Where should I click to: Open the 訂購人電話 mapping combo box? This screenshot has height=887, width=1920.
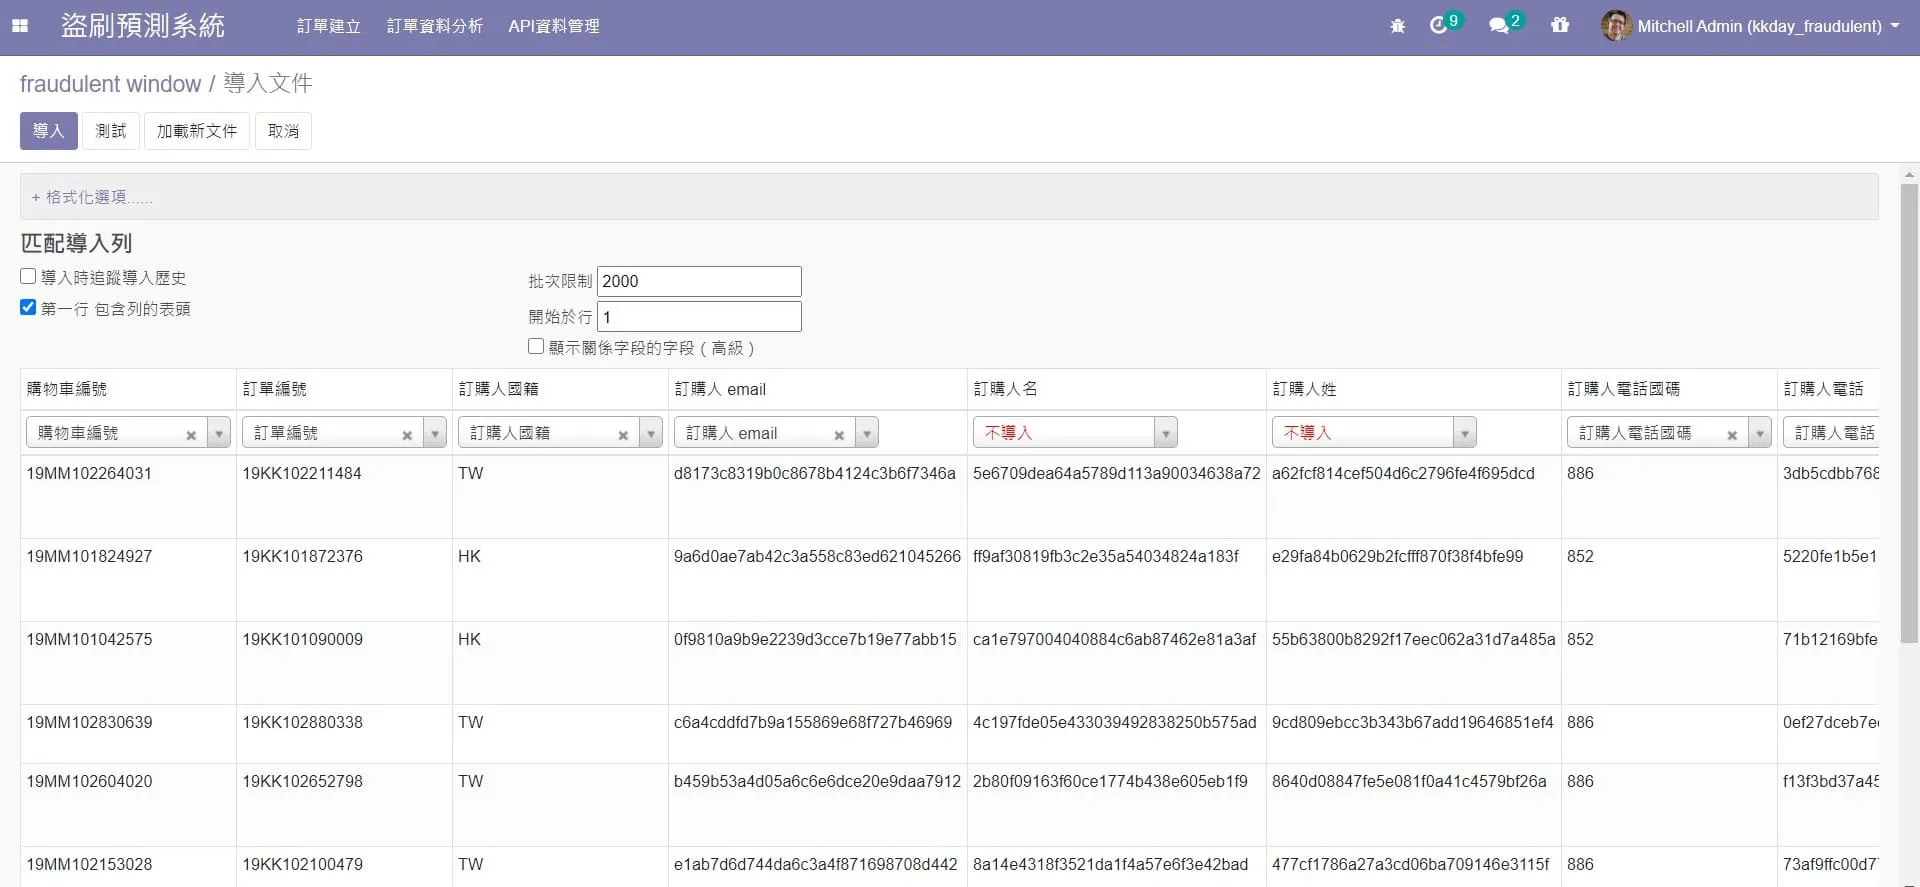click(x=1831, y=432)
